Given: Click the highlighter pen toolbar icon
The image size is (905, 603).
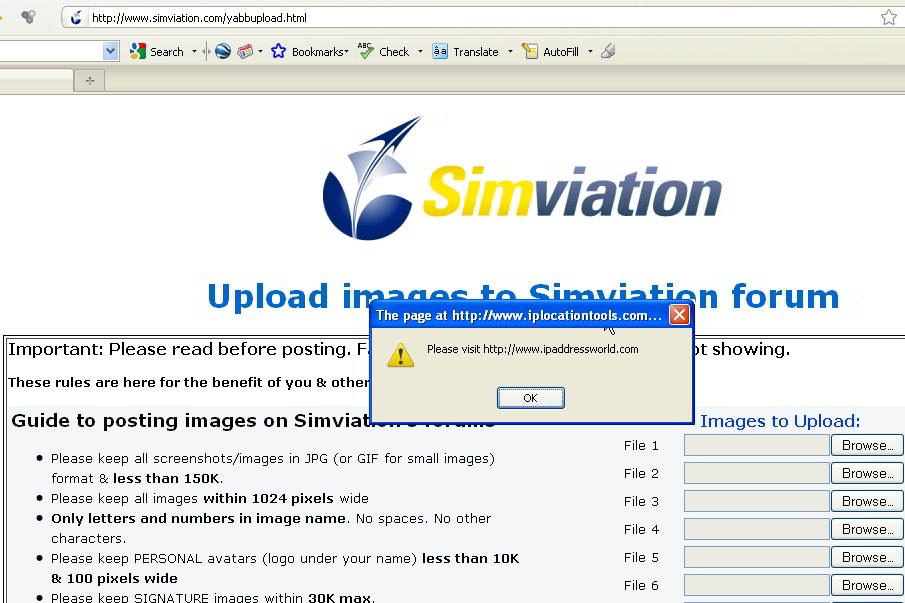Looking at the screenshot, I should point(608,52).
